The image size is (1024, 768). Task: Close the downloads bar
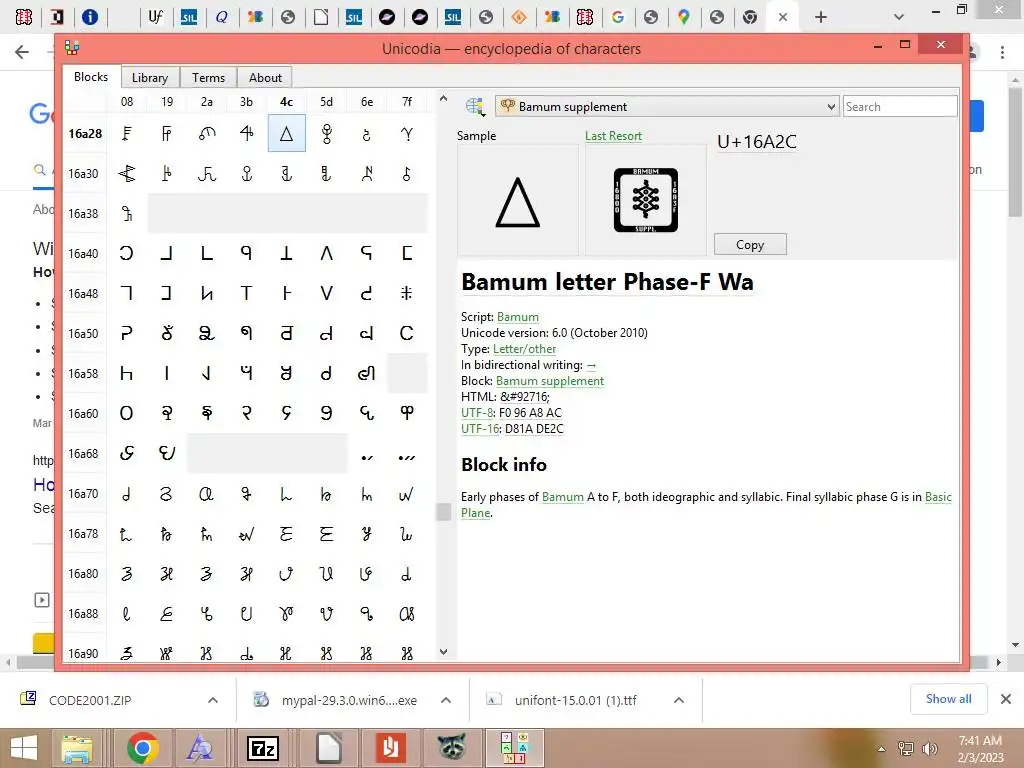click(x=1006, y=699)
